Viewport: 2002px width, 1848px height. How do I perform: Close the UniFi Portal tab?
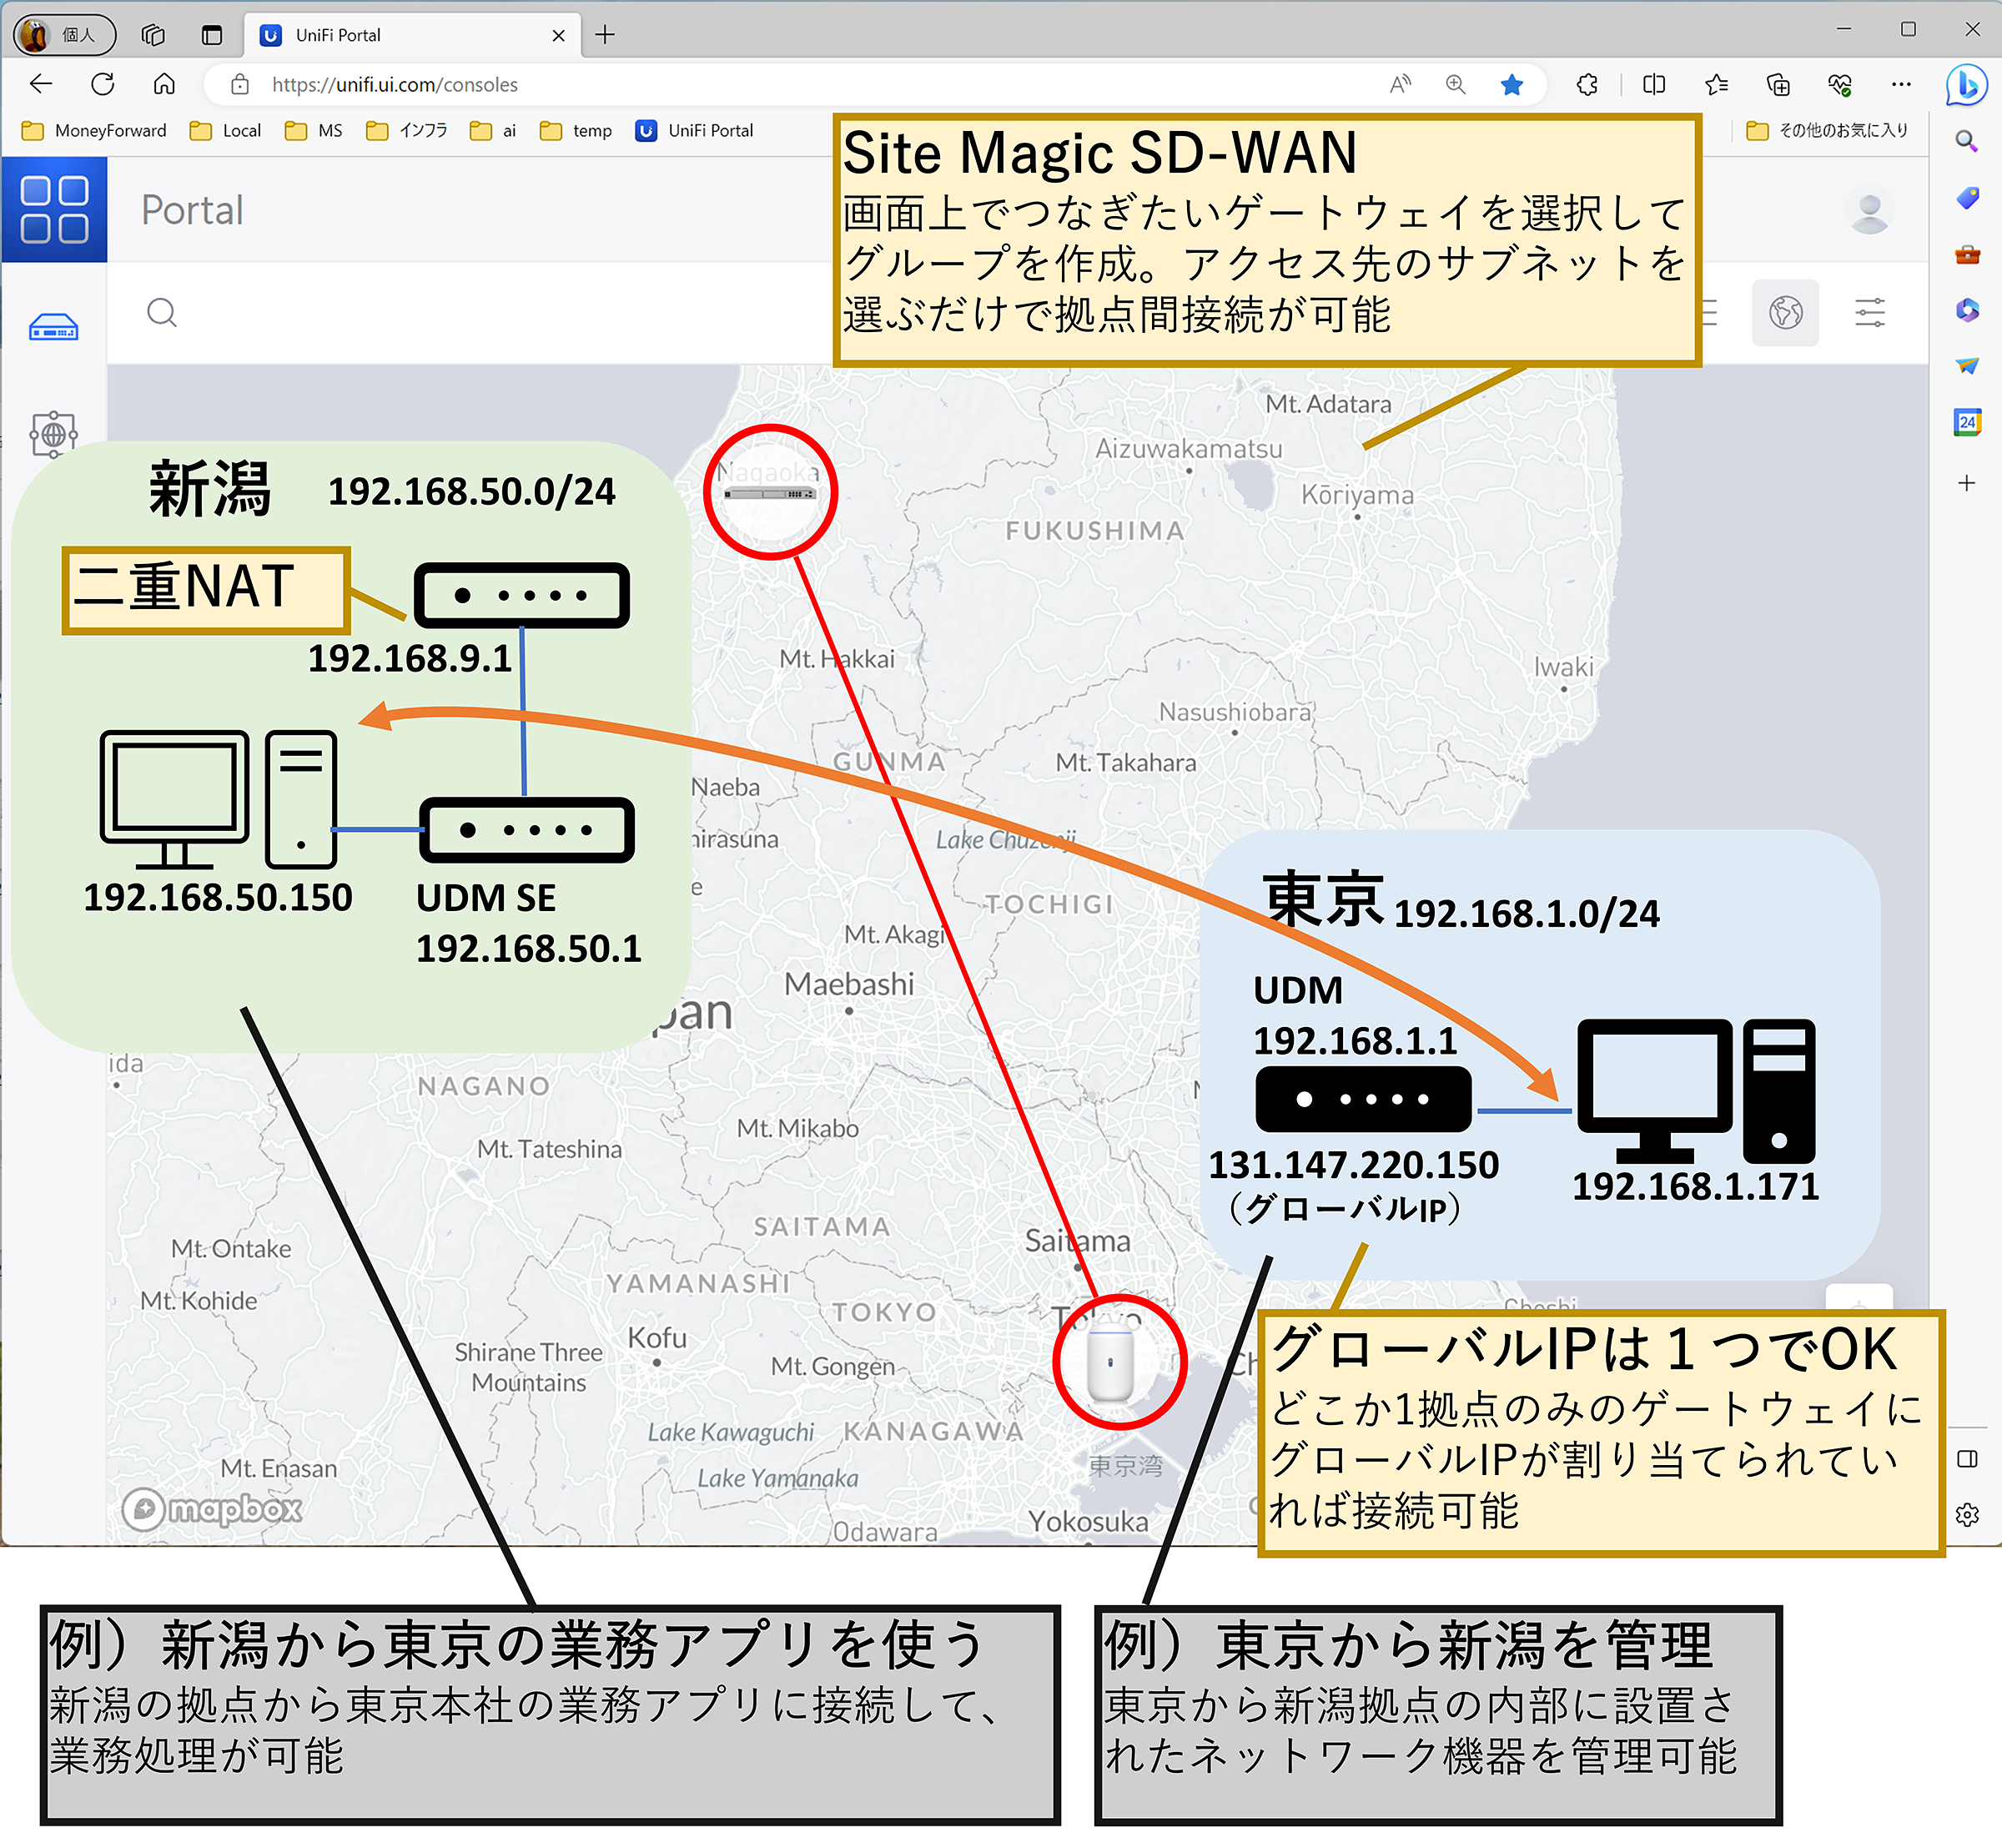[558, 35]
